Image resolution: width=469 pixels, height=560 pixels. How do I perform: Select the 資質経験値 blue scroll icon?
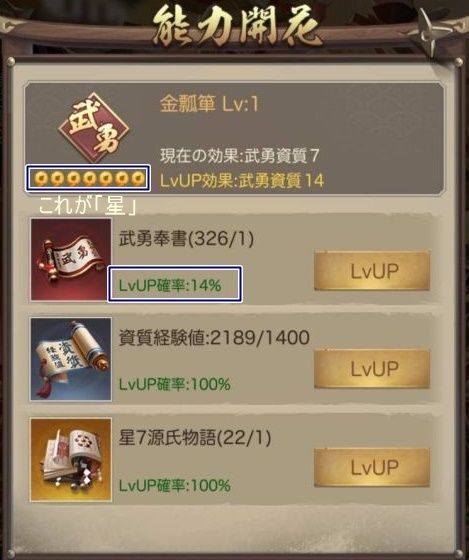[x=71, y=359]
